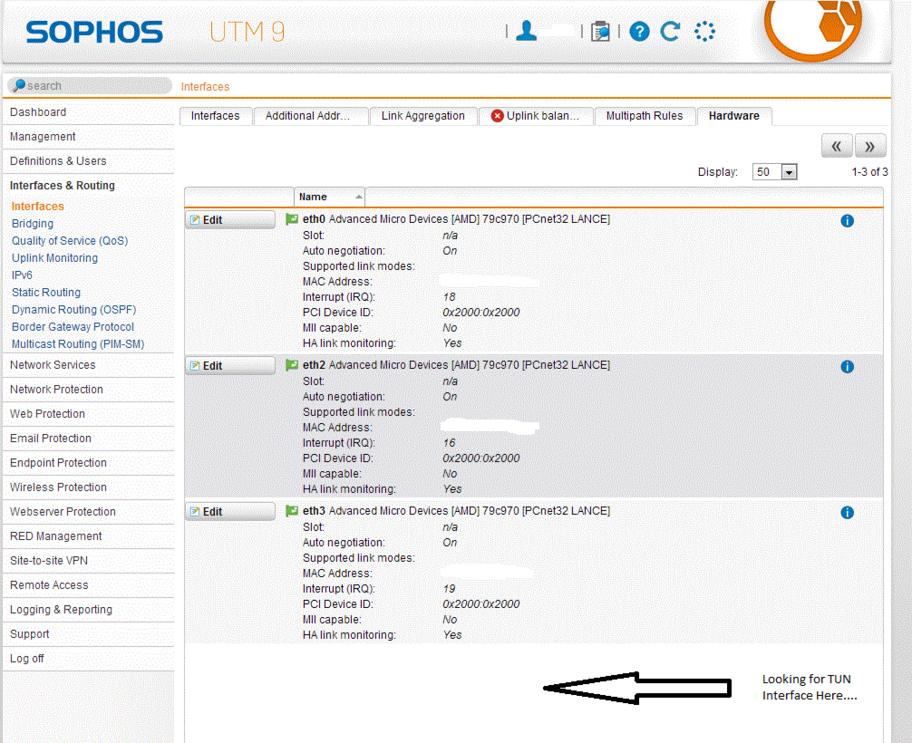Expand the Email Protection menu
The image size is (912, 743).
pos(88,439)
